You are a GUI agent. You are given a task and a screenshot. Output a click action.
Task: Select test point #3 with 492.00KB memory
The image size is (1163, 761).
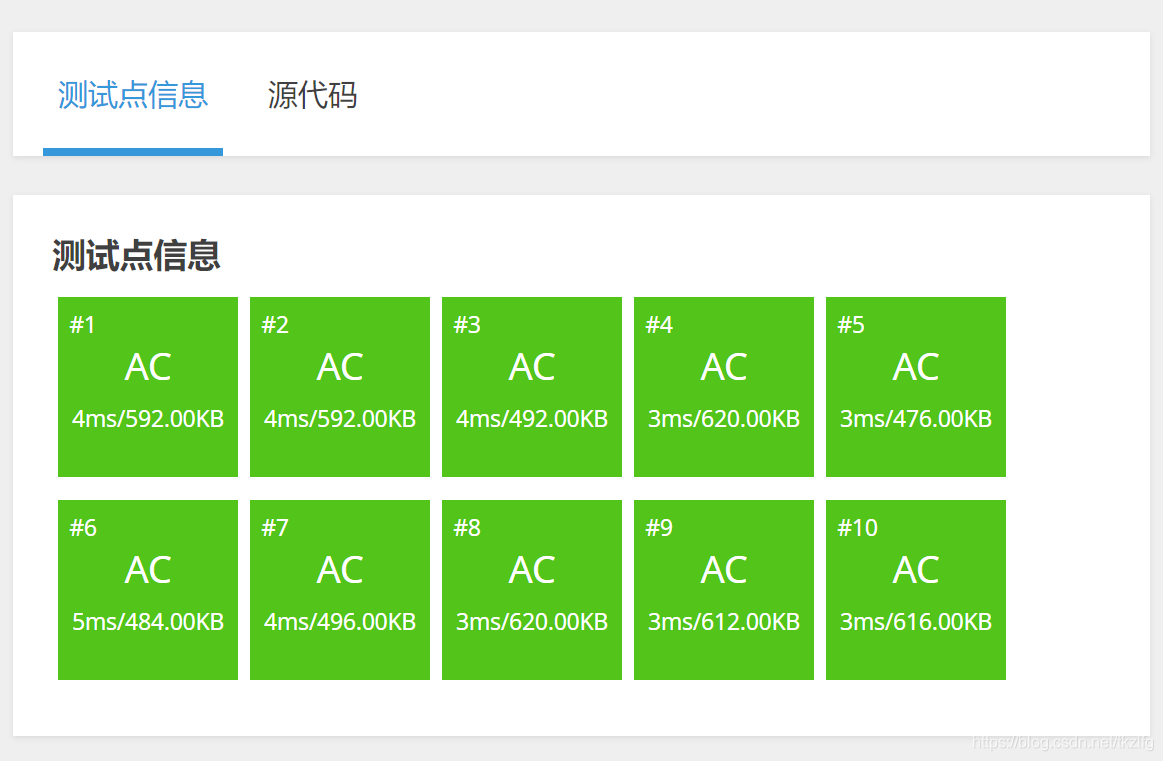[531, 386]
